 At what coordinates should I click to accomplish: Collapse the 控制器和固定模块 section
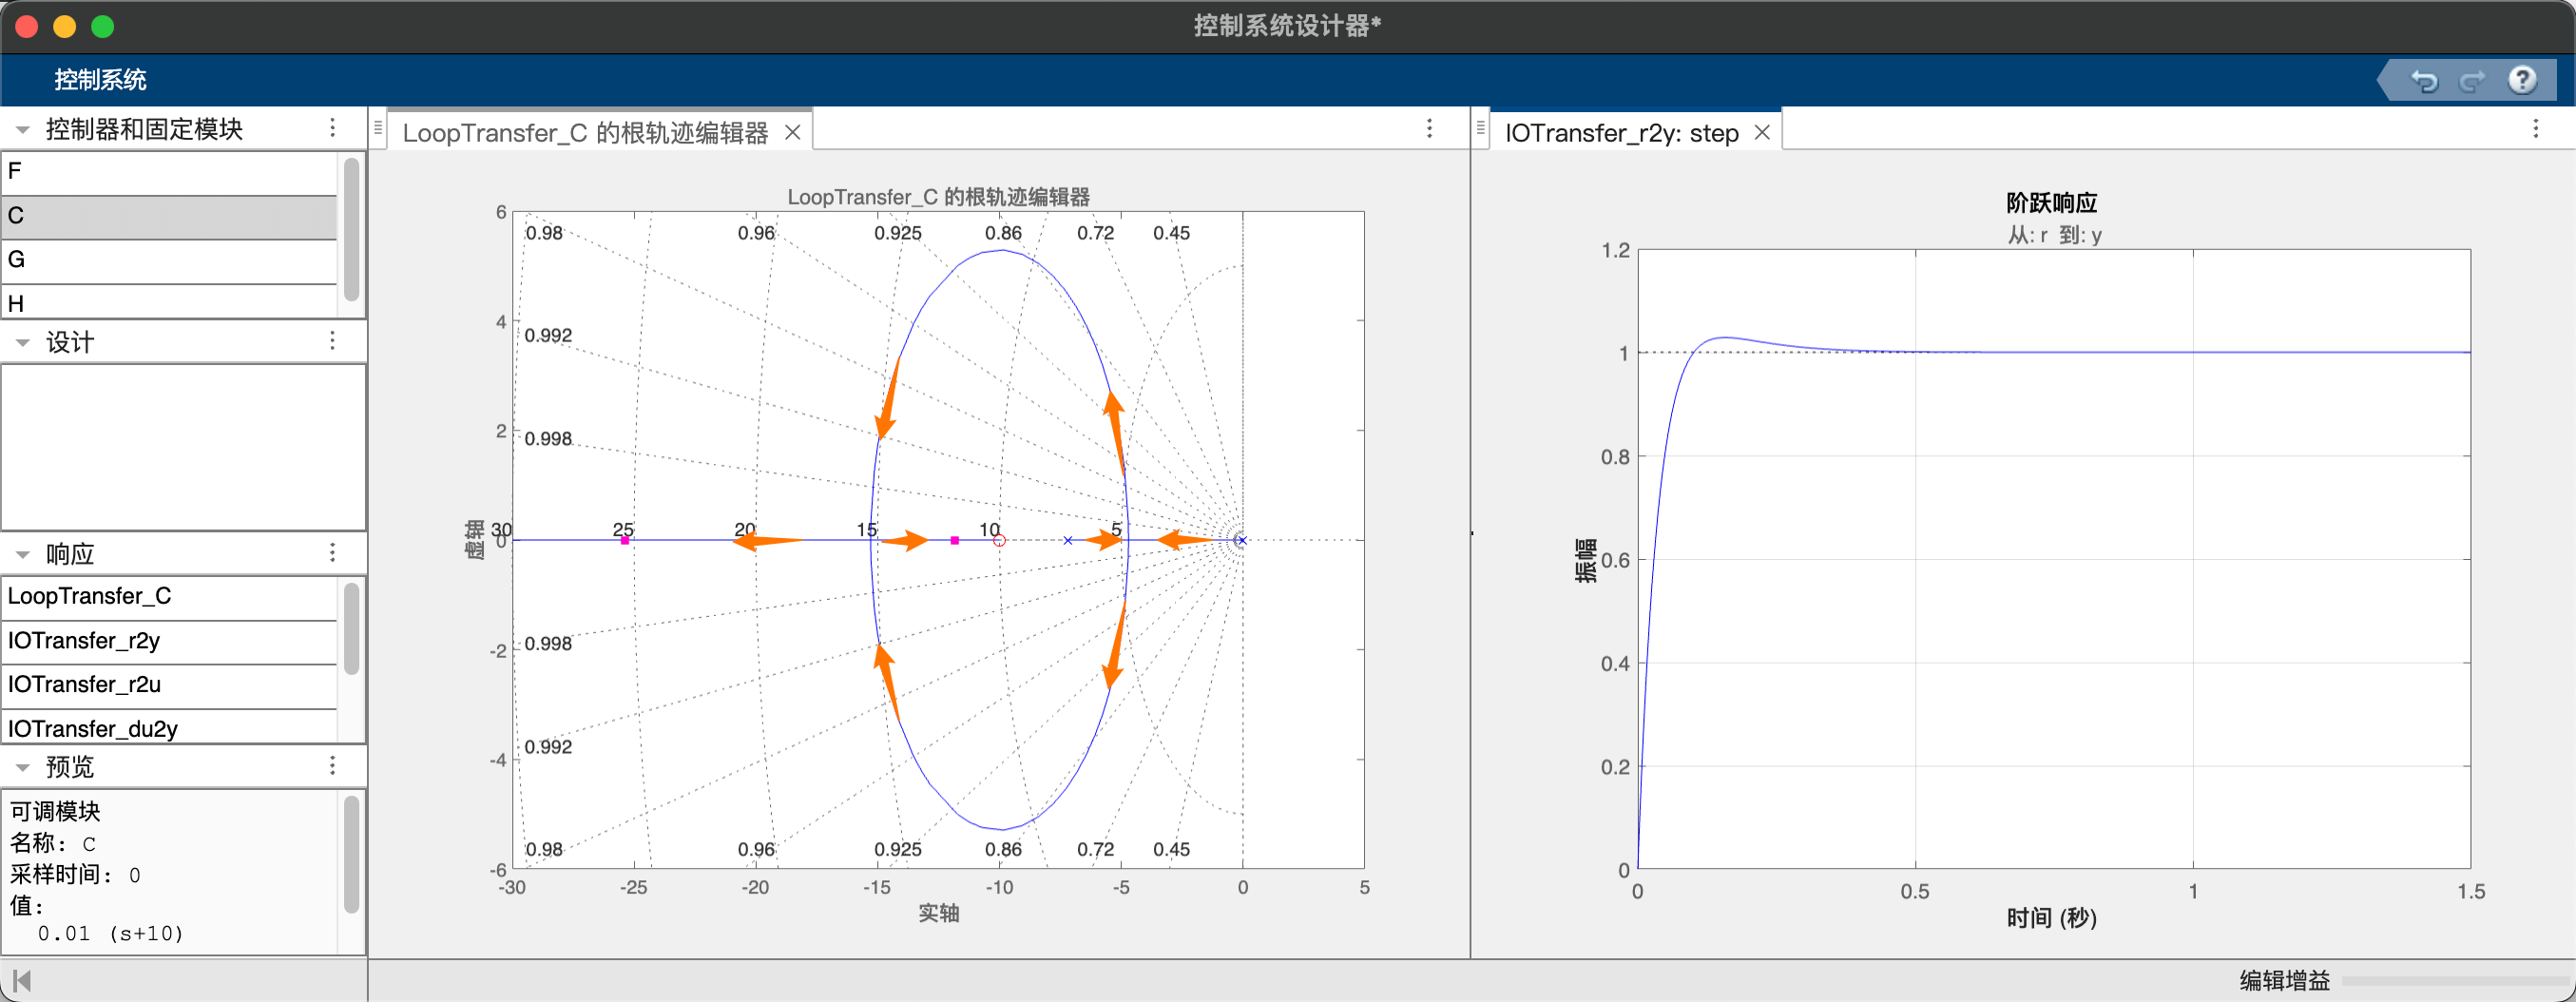[22, 130]
